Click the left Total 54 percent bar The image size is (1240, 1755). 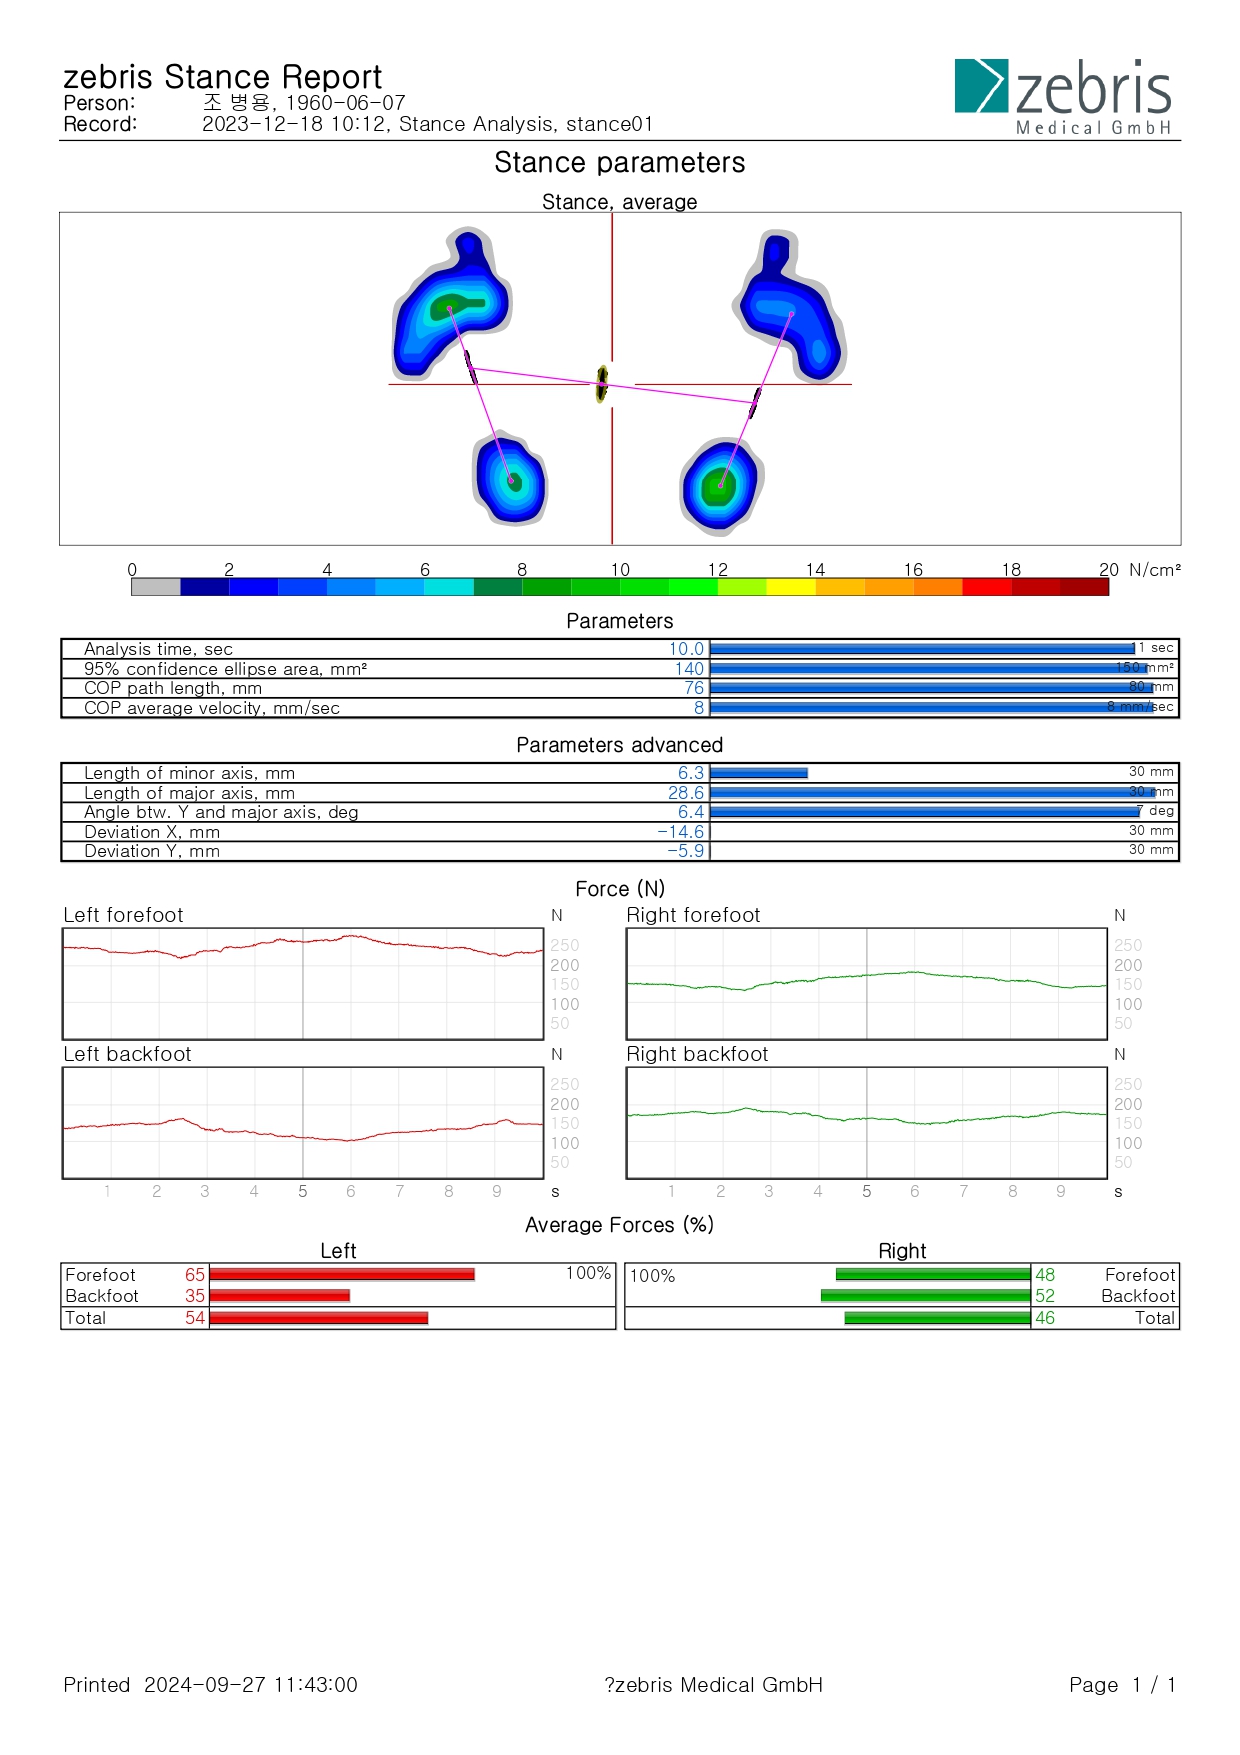pos(319,1318)
